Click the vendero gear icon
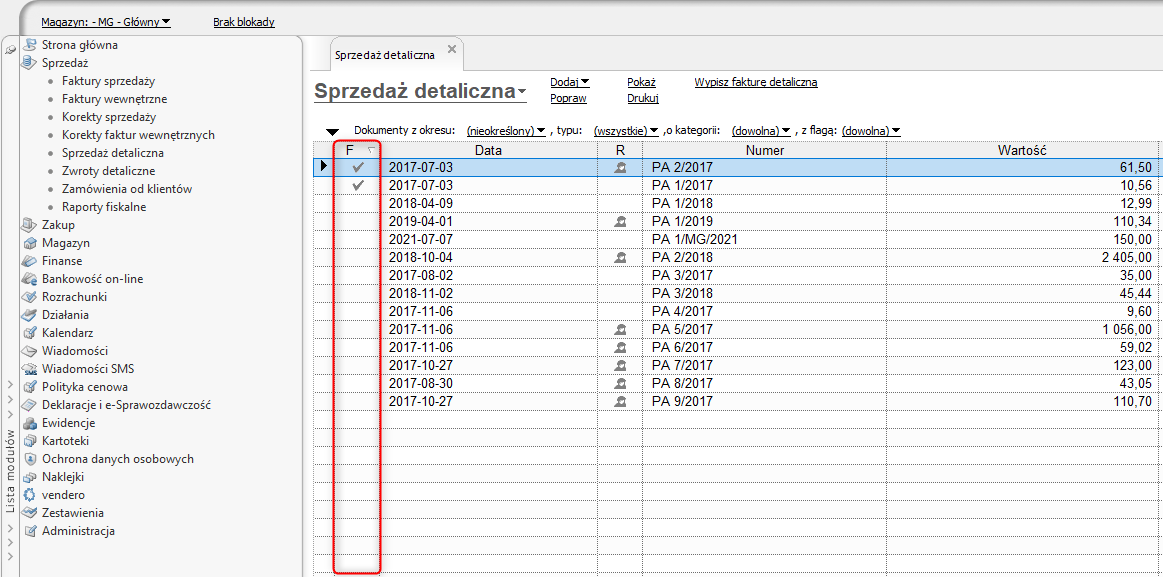This screenshot has height=577, width=1163. click(x=30, y=495)
